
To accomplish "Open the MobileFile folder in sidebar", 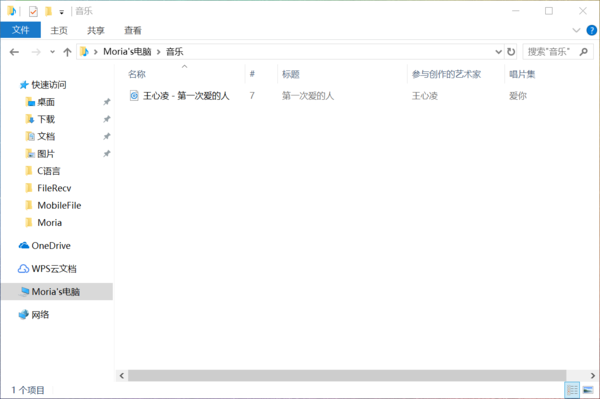I will click(59, 205).
